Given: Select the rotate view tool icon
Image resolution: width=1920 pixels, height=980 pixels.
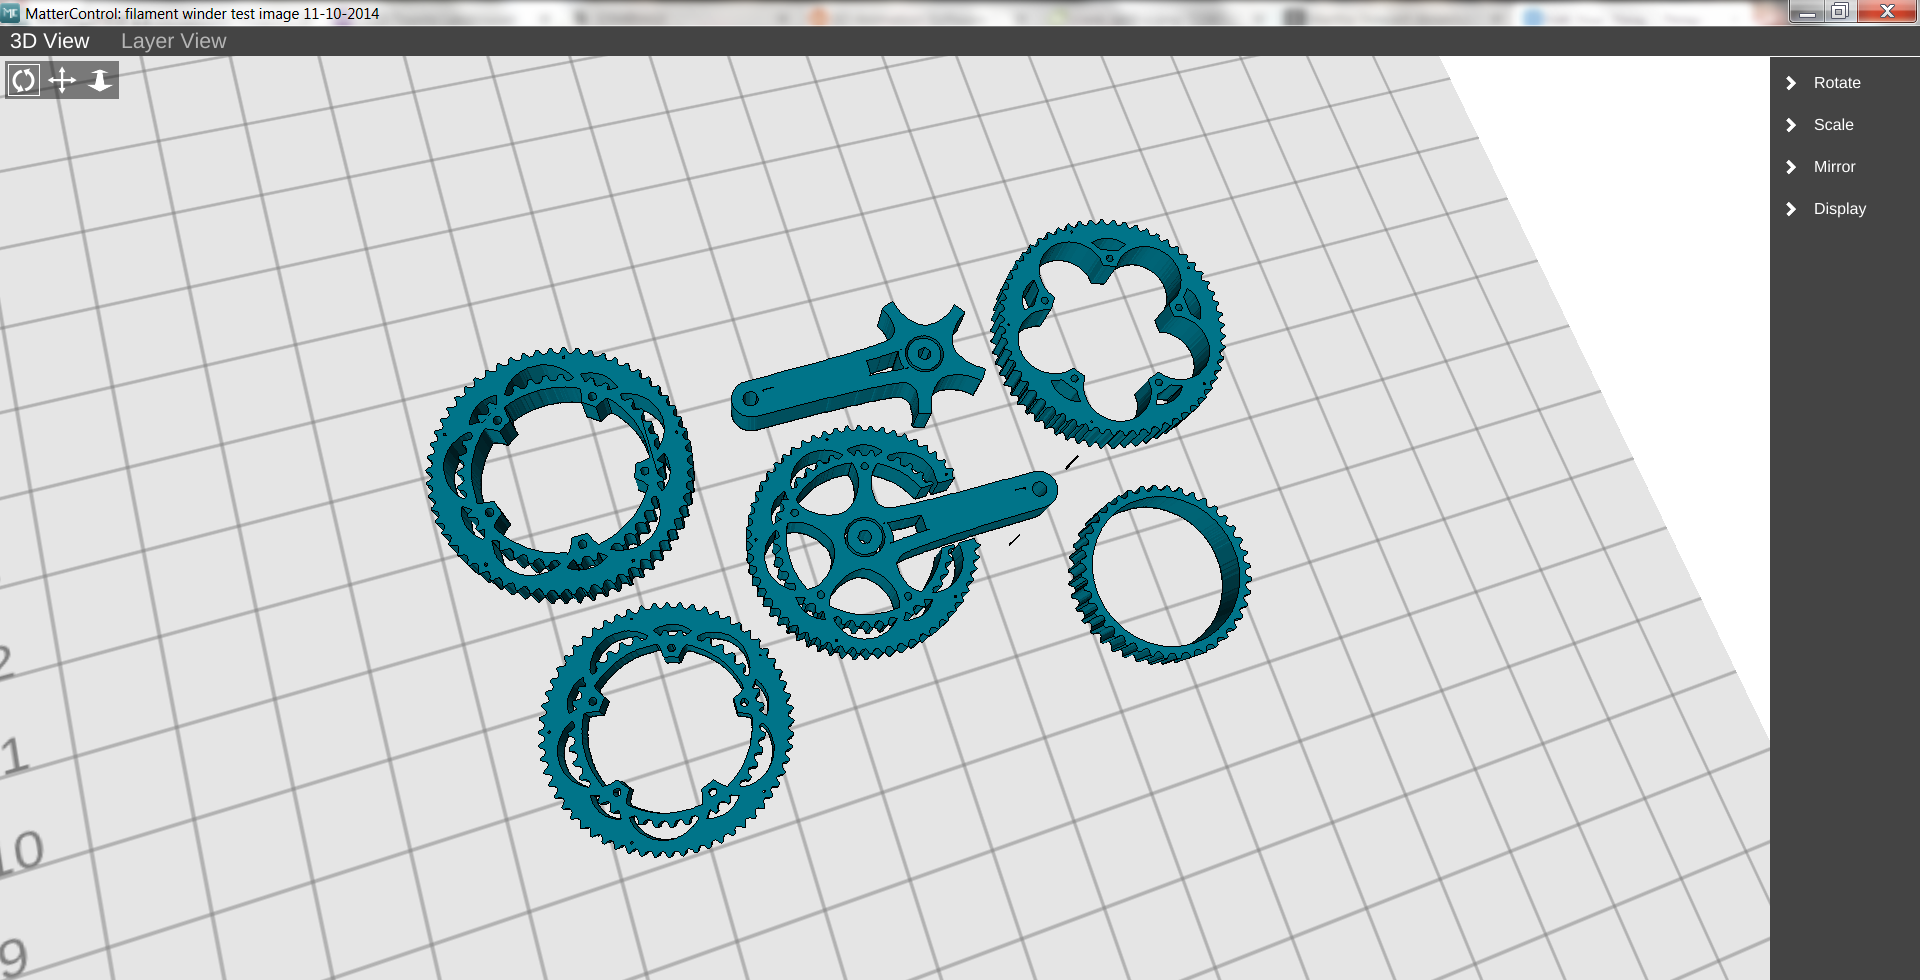Looking at the screenshot, I should pyautogui.click(x=24, y=80).
